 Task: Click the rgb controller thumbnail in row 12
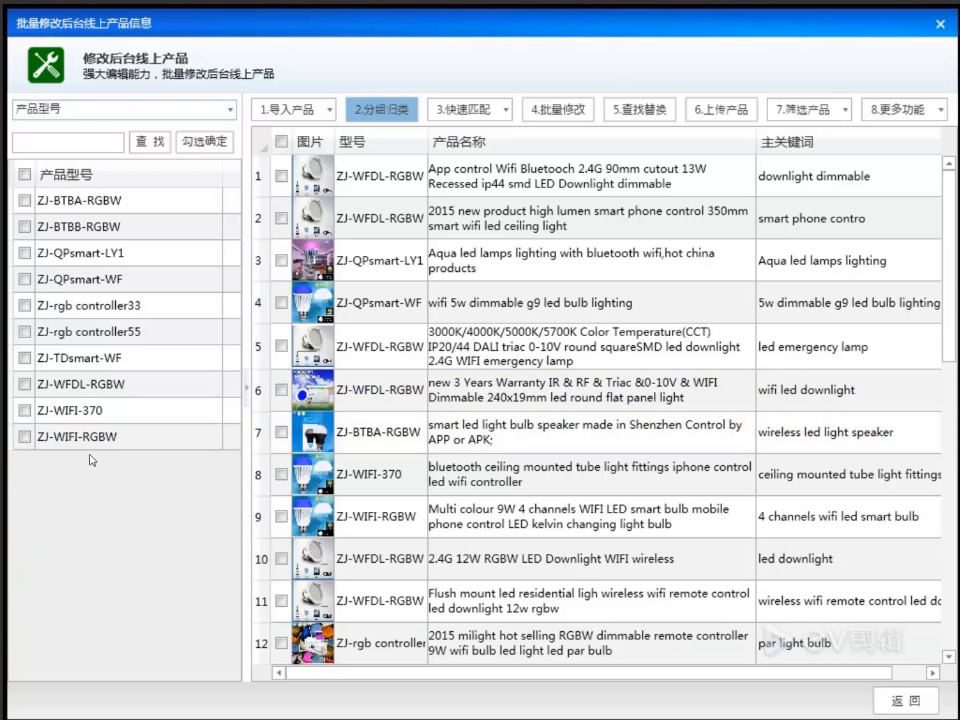[313, 643]
